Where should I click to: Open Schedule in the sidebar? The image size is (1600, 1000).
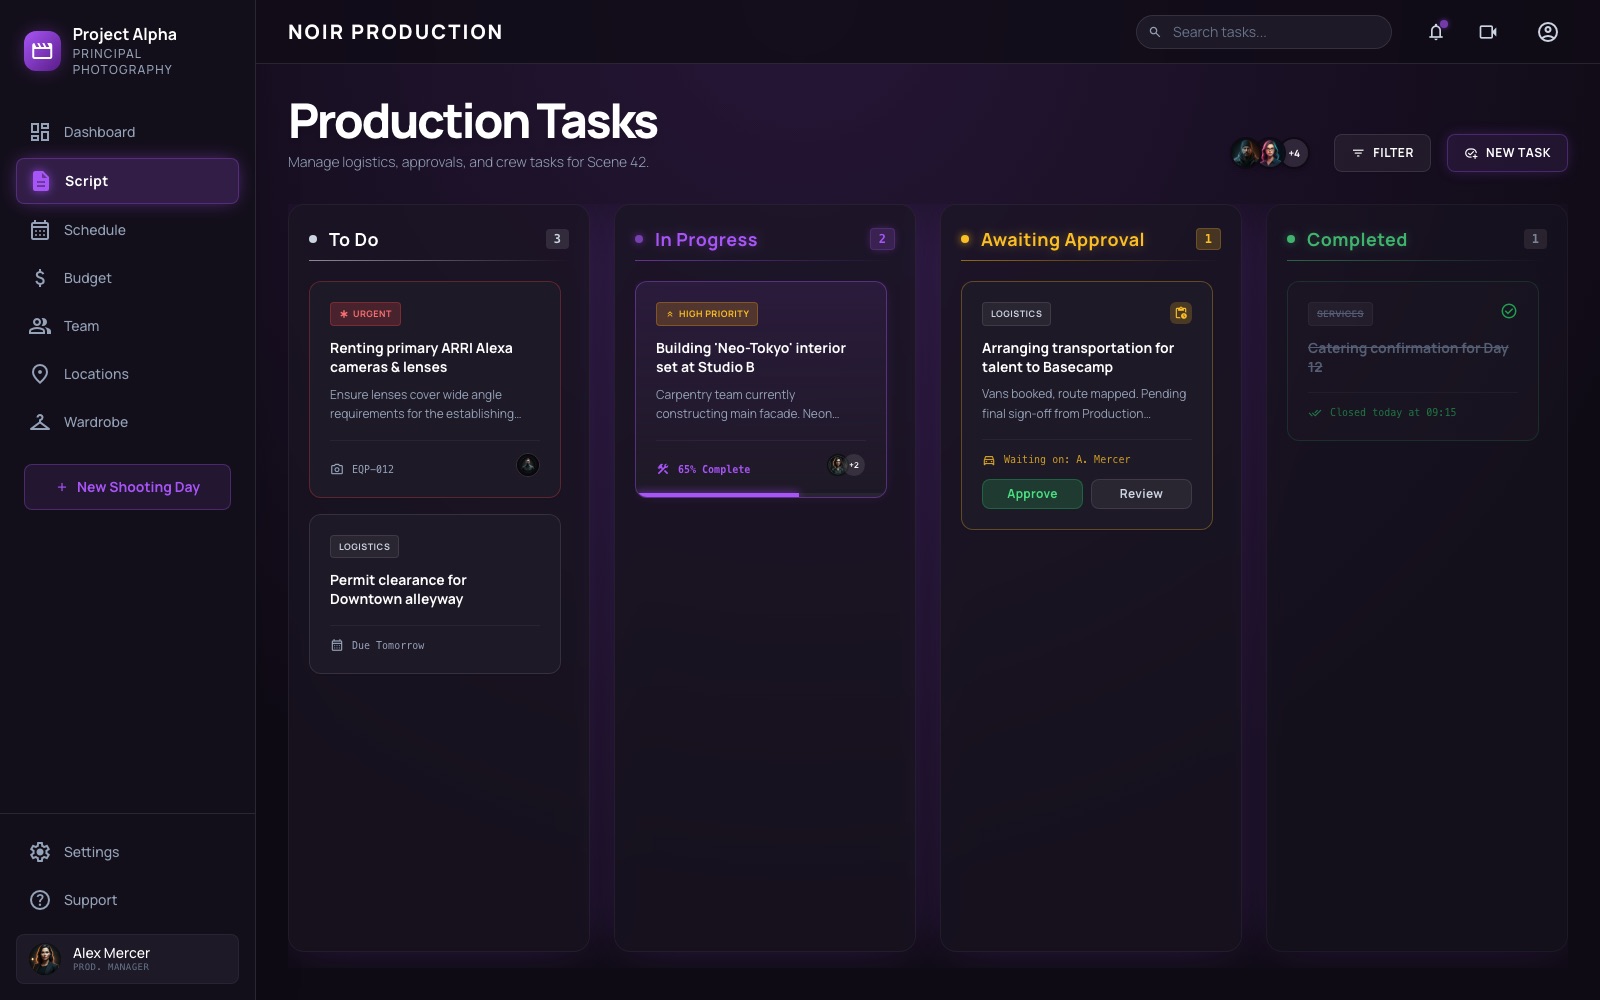pos(127,230)
